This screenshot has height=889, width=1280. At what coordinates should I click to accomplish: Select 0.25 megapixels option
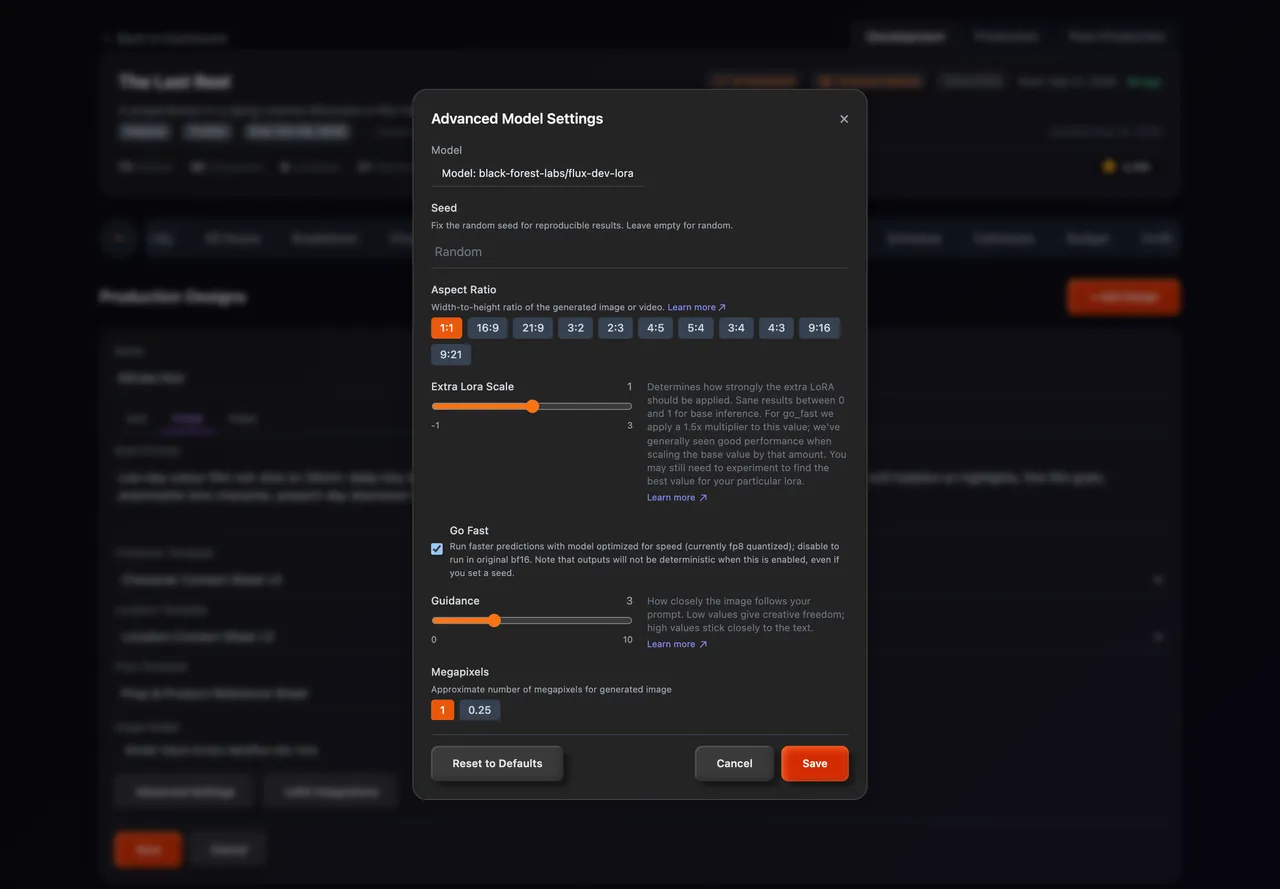tap(480, 710)
